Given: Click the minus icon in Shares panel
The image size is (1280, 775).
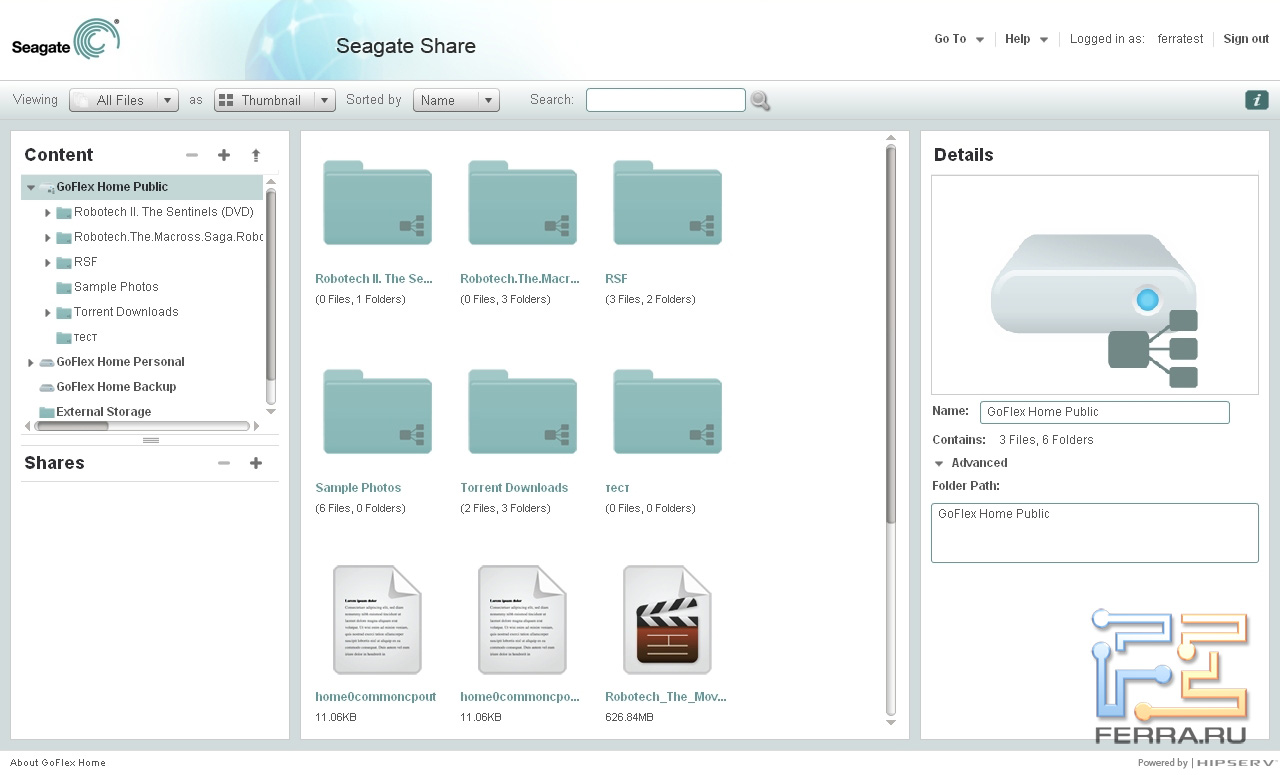Looking at the screenshot, I should [224, 463].
